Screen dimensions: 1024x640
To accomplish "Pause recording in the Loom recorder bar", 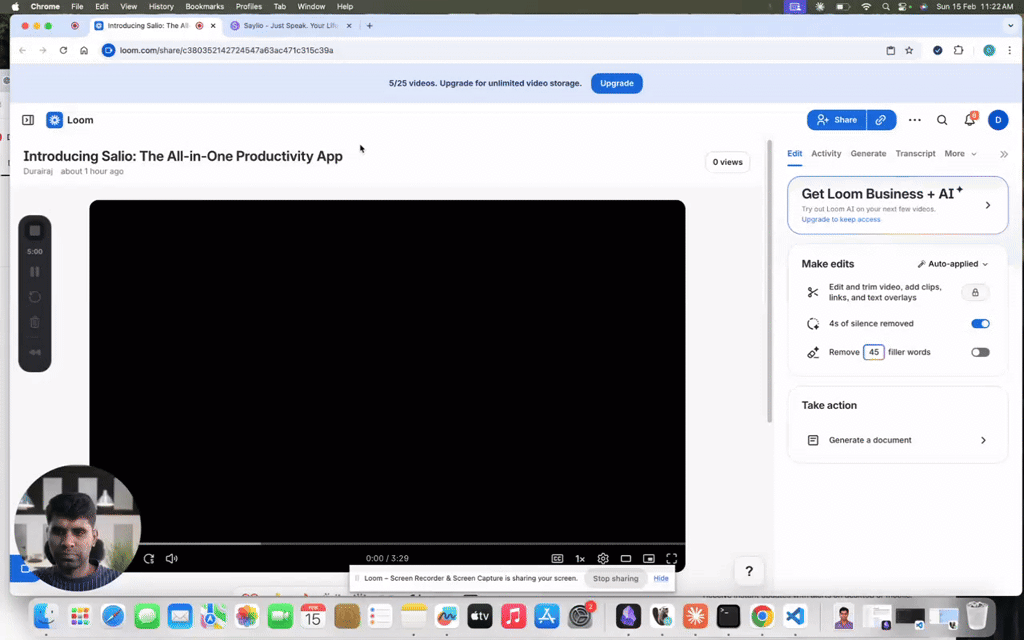I will point(35,272).
